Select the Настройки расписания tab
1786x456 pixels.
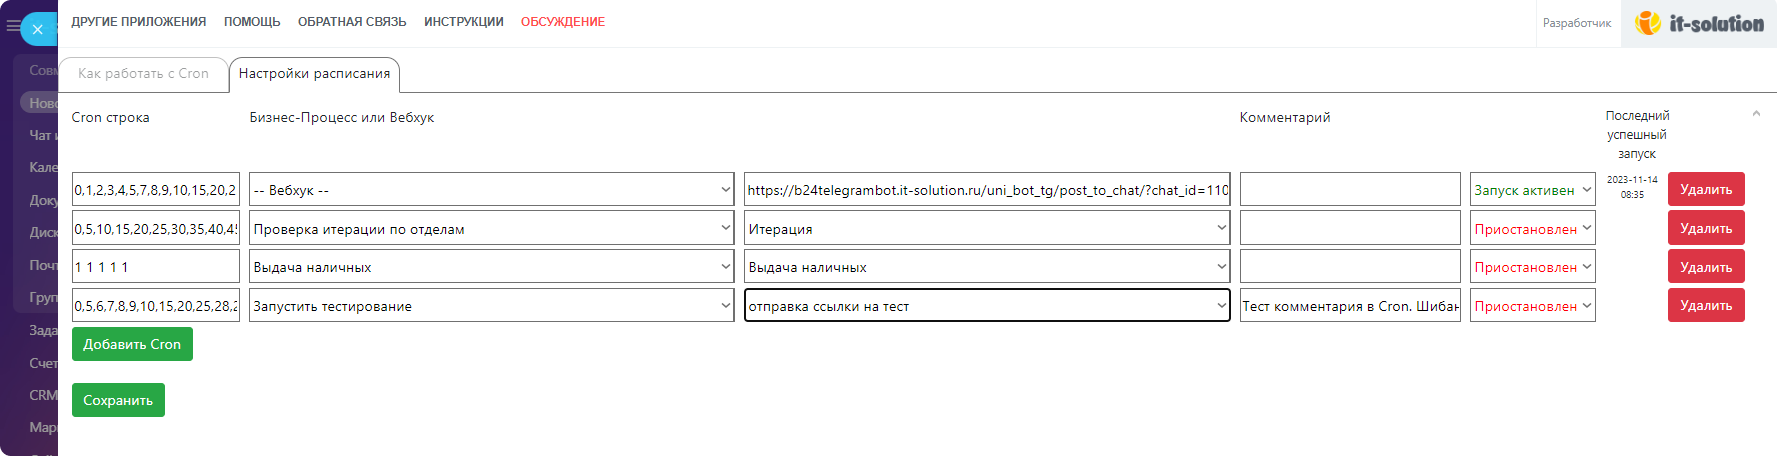coord(314,74)
